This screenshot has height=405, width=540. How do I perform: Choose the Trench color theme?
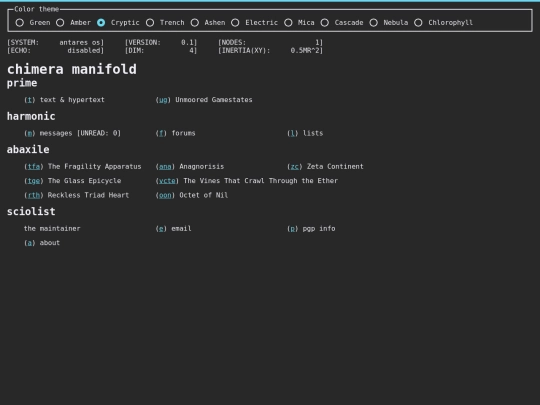pos(150,23)
